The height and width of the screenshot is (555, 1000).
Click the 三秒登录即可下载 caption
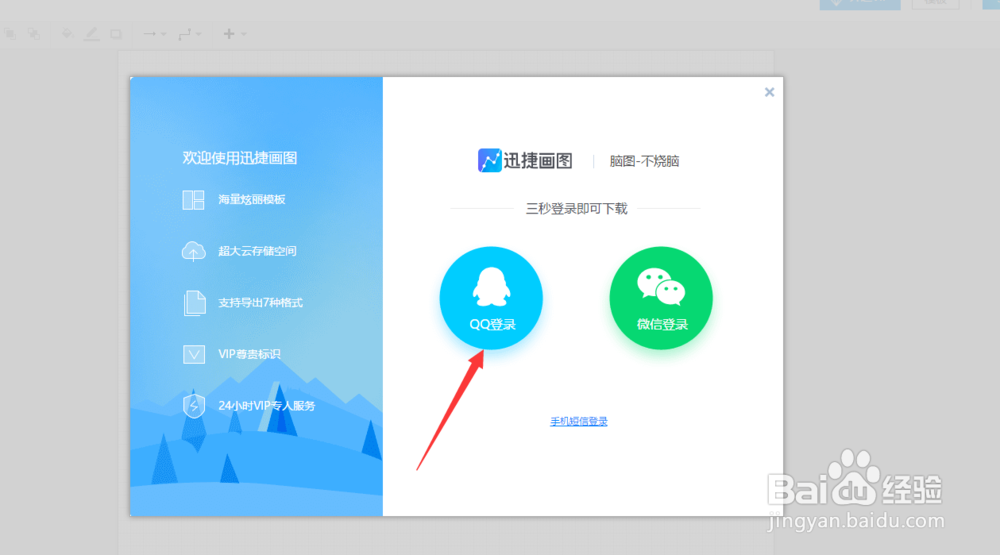[577, 209]
